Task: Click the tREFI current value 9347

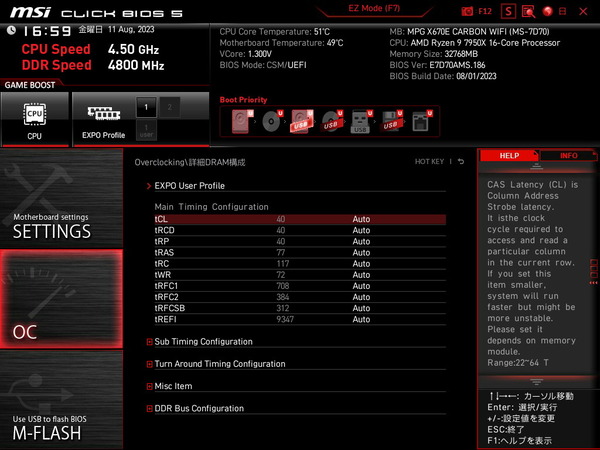Action: [x=285, y=319]
